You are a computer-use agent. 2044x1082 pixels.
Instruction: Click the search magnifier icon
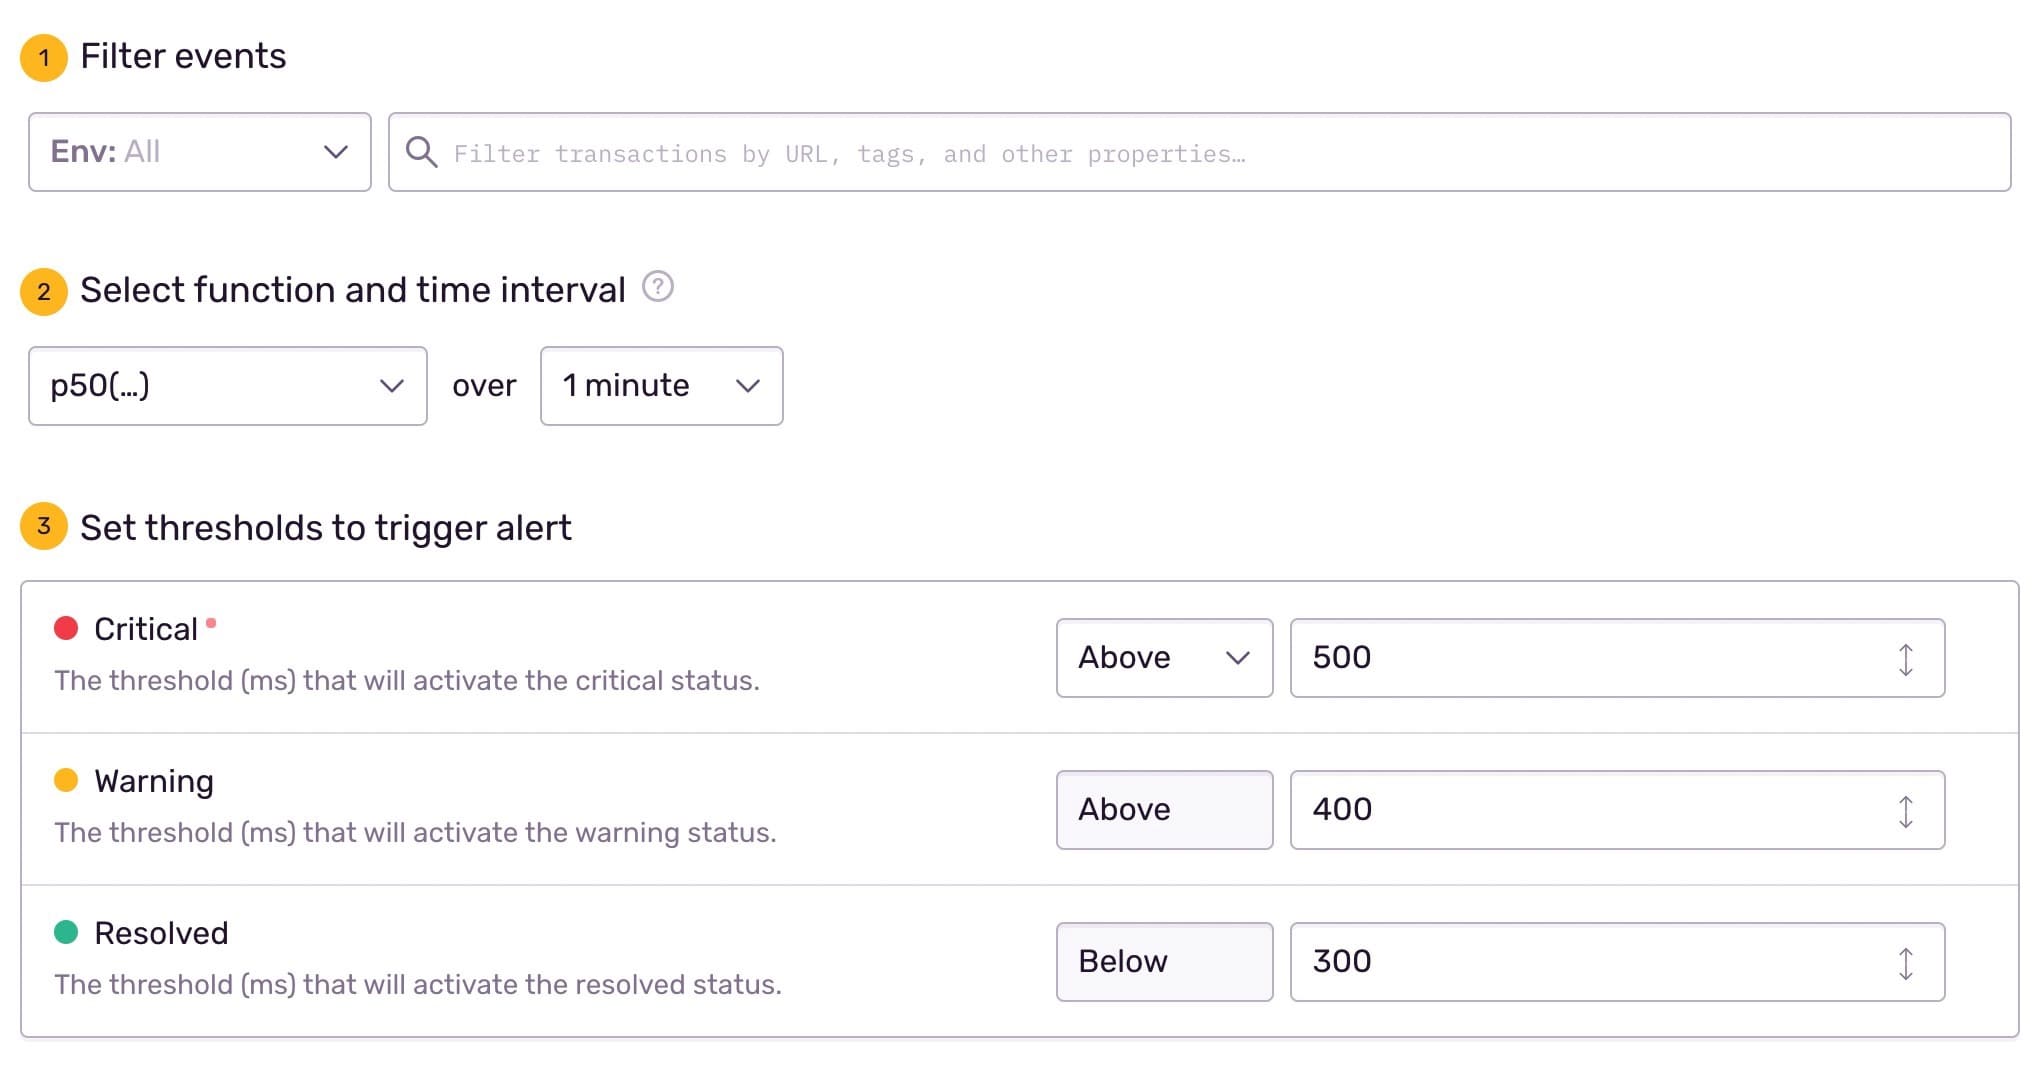[x=421, y=152]
